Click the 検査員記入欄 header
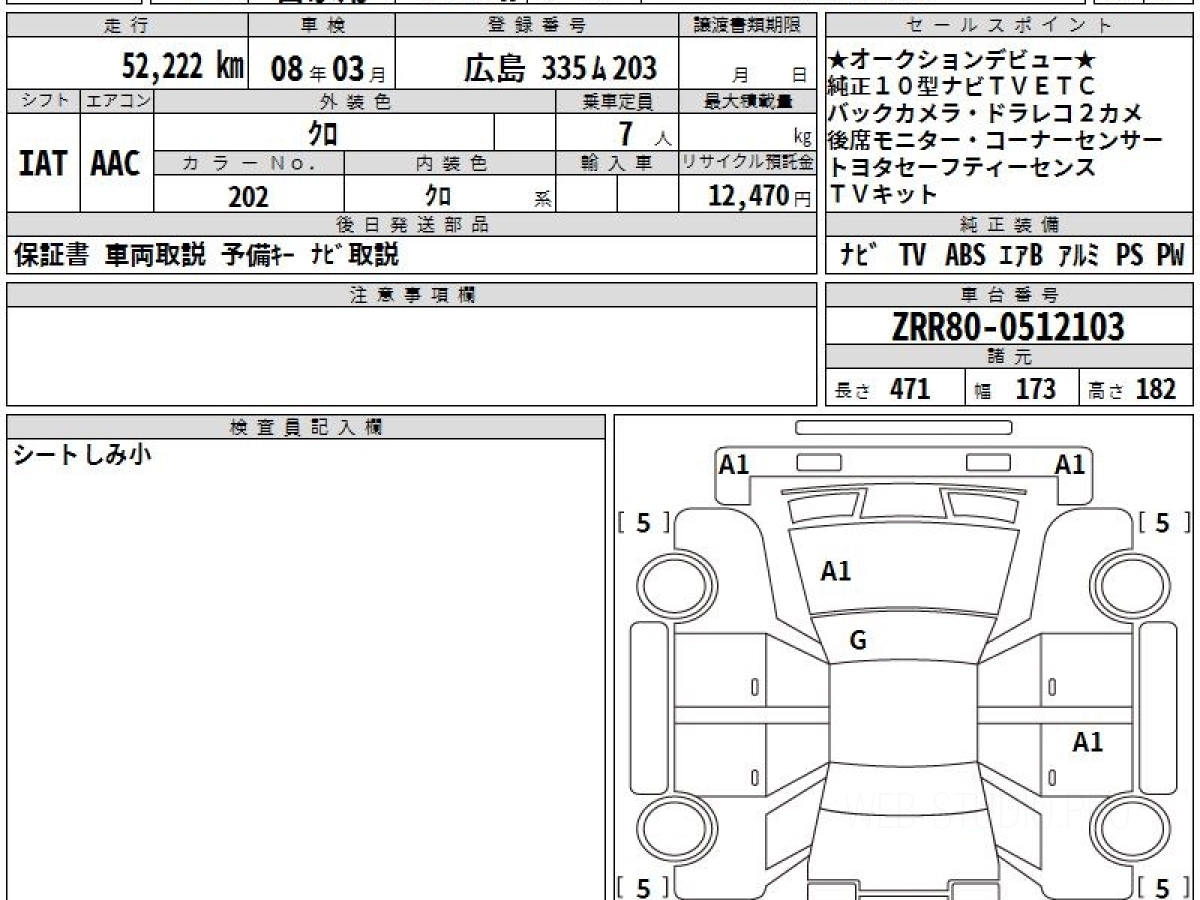The height and width of the screenshot is (900, 1200). (306, 427)
